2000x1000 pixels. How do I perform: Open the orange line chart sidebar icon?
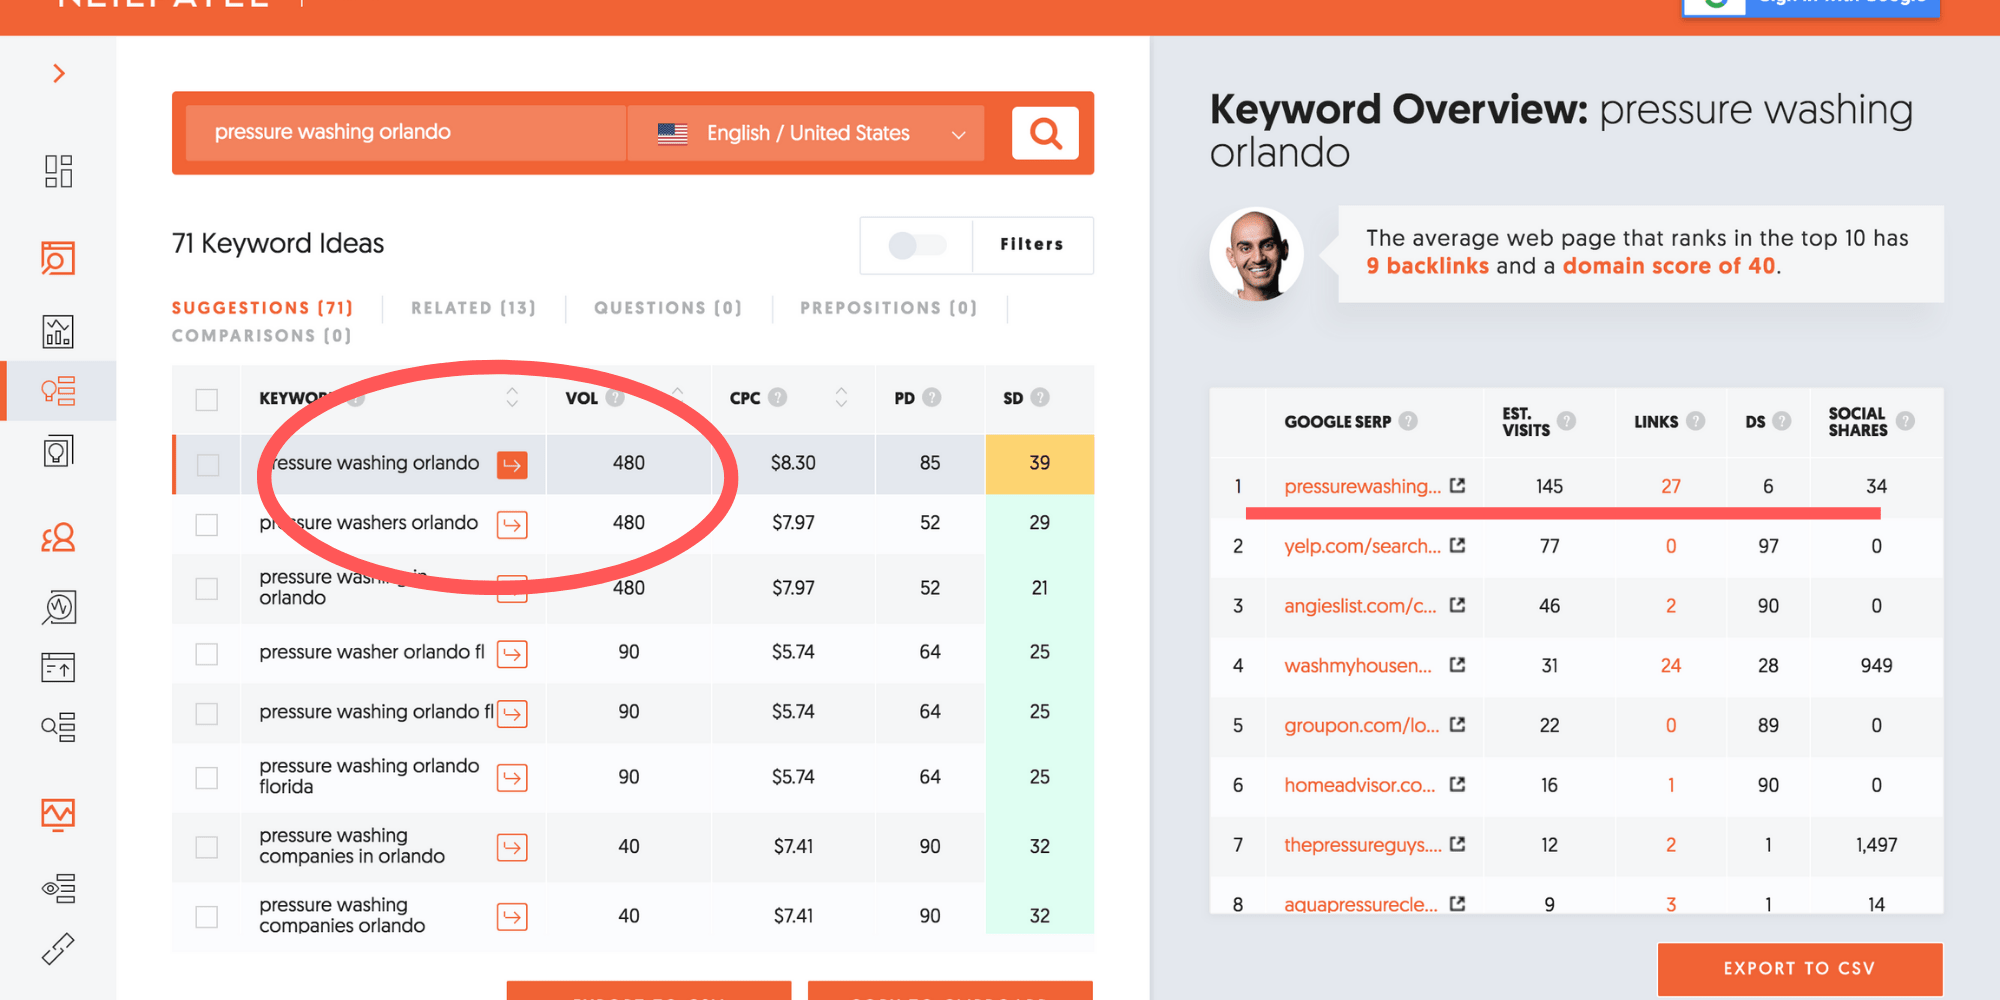pyautogui.click(x=58, y=814)
